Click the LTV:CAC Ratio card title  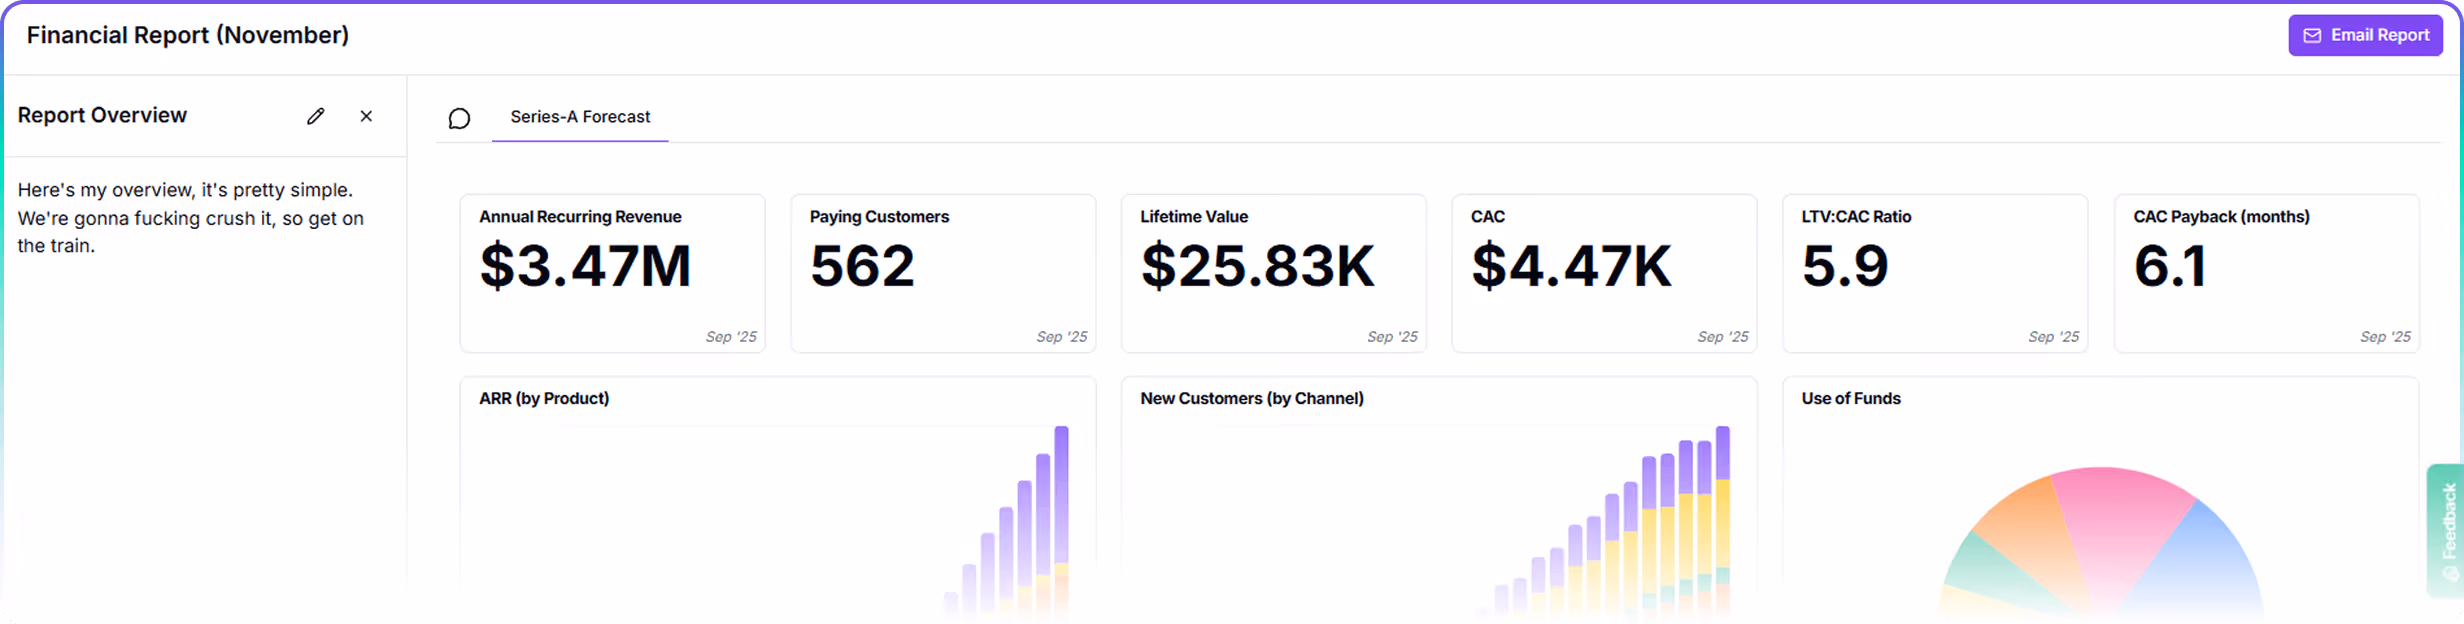click(1856, 217)
